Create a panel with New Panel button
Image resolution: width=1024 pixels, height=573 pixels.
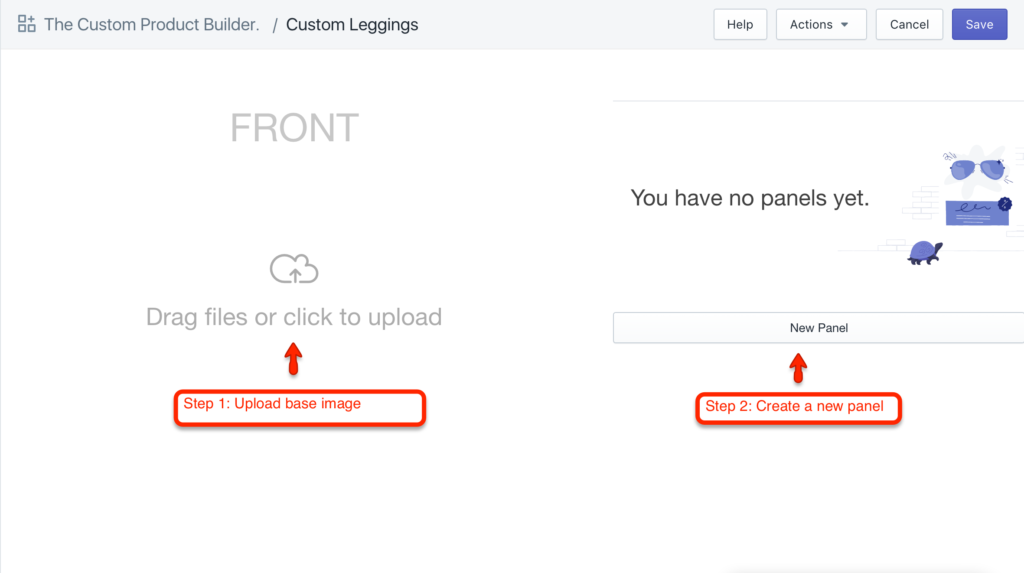[x=818, y=328]
